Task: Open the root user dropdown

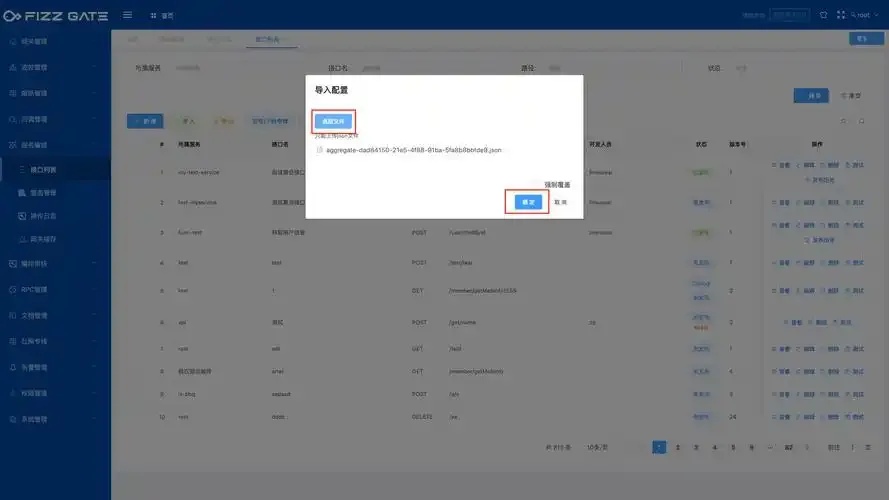Action: 865,15
